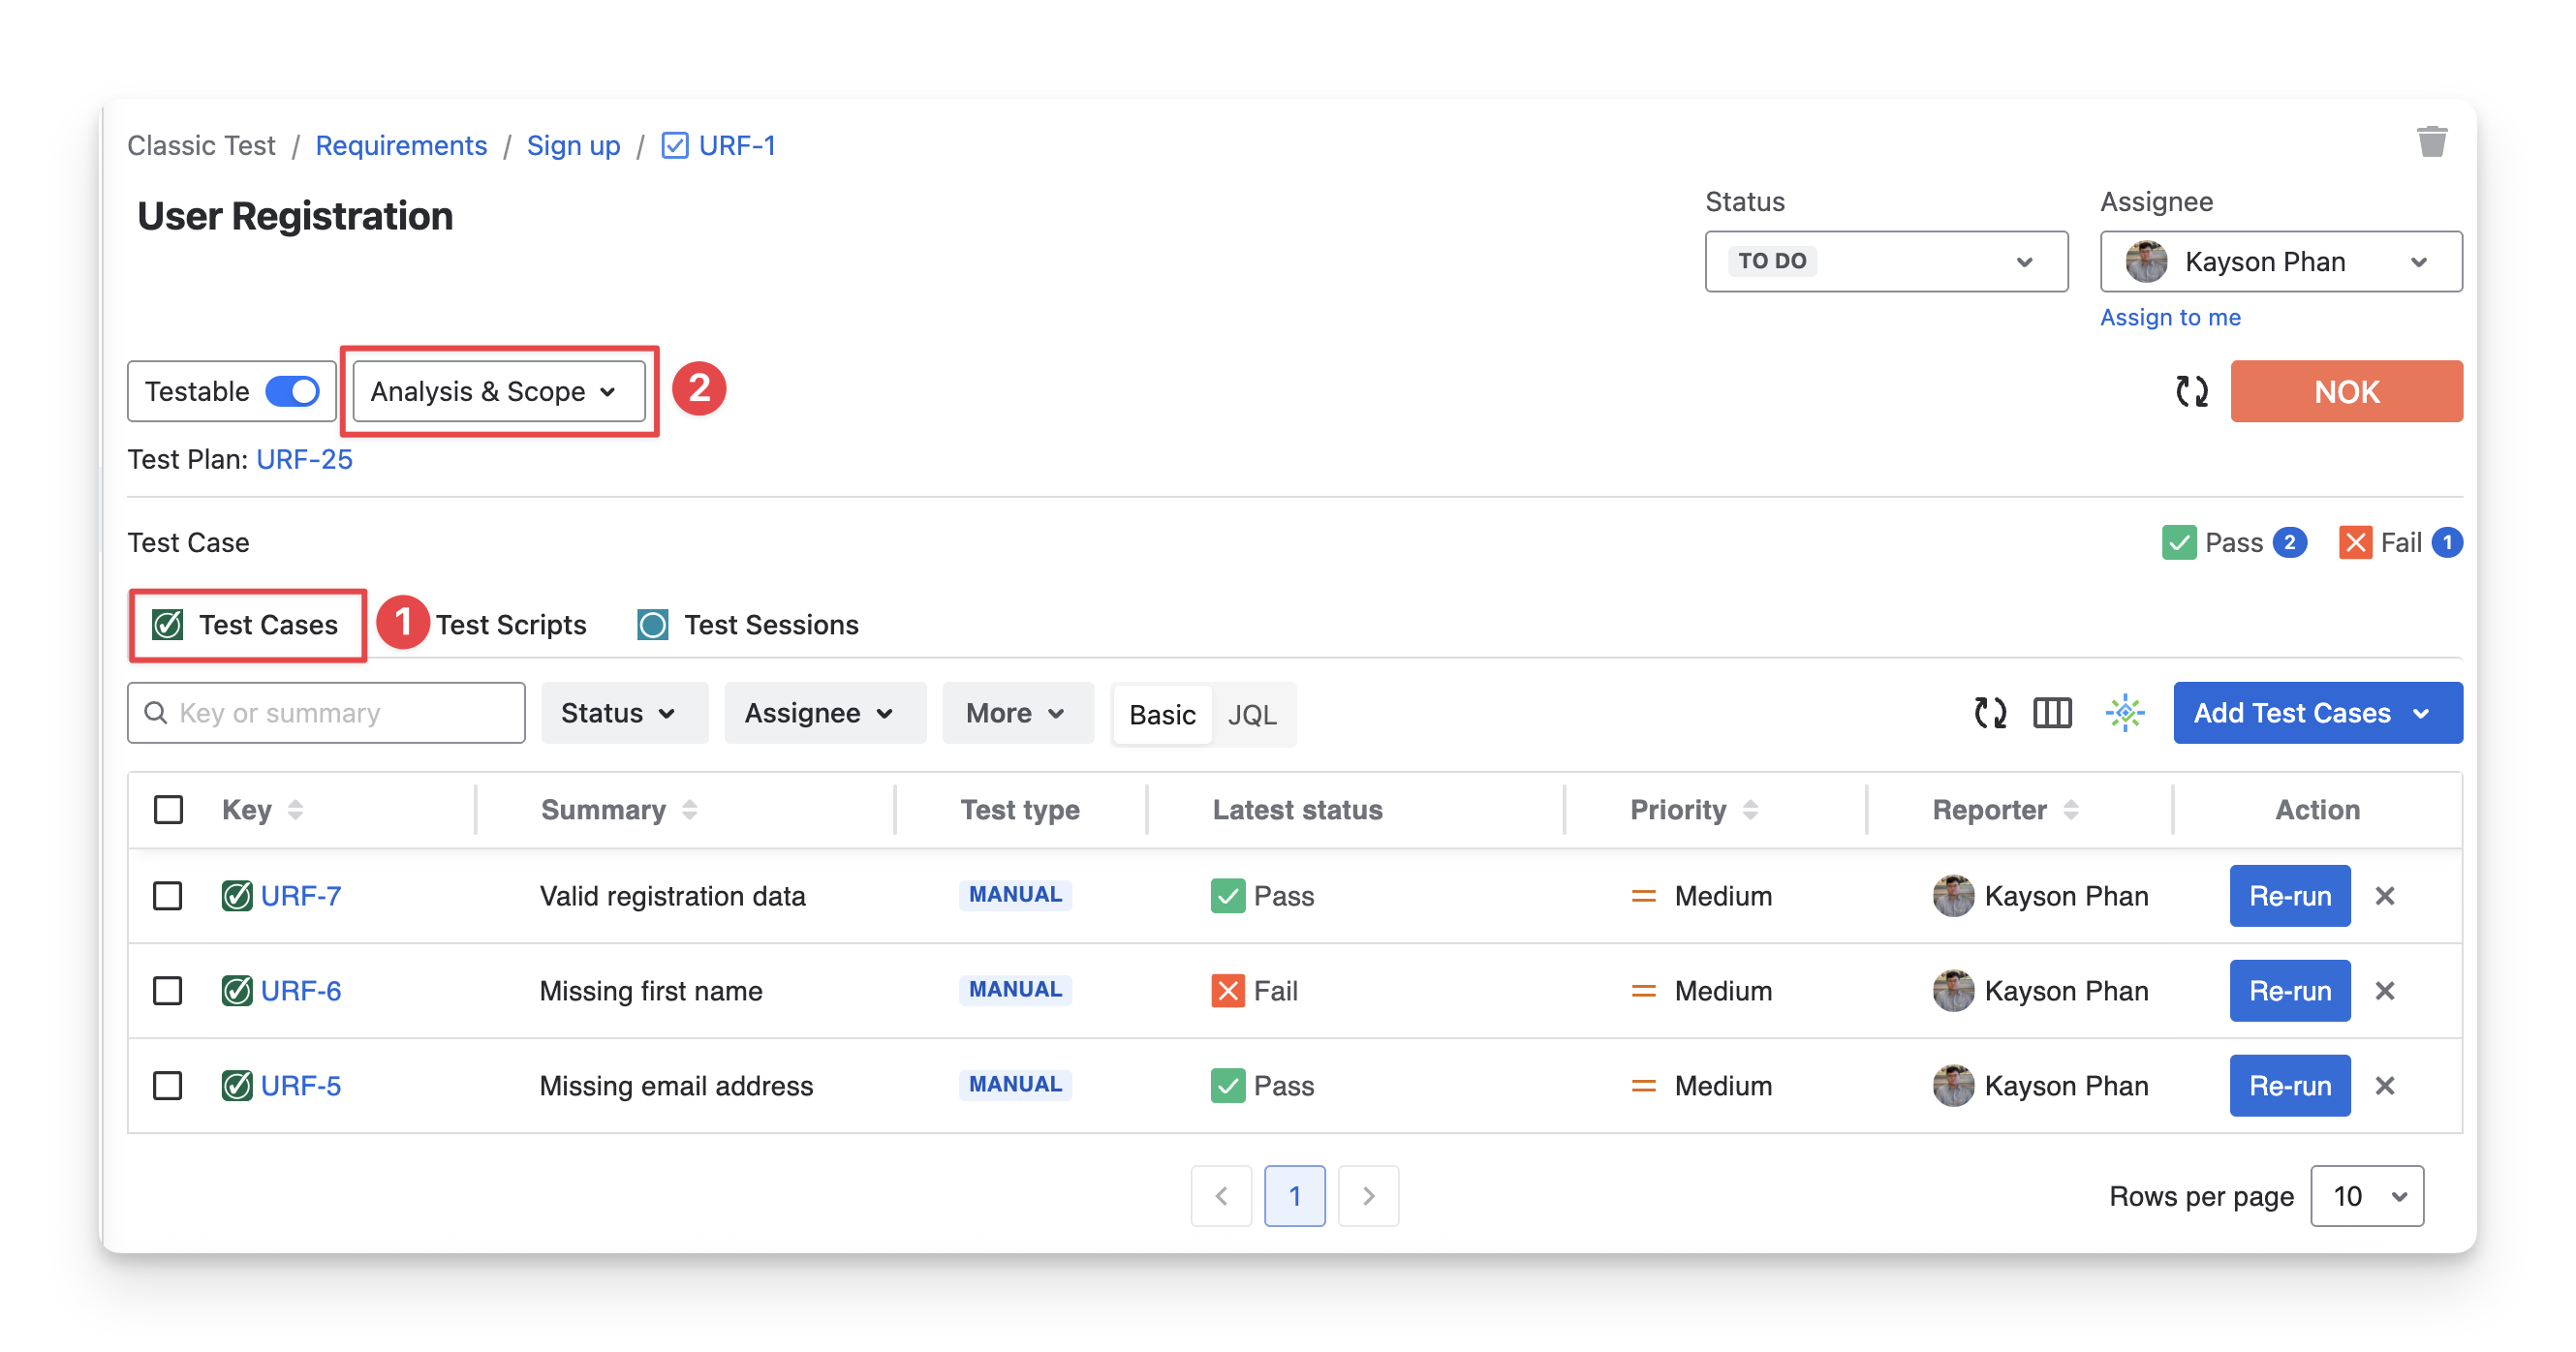Select all rows header checkbox

click(x=168, y=810)
